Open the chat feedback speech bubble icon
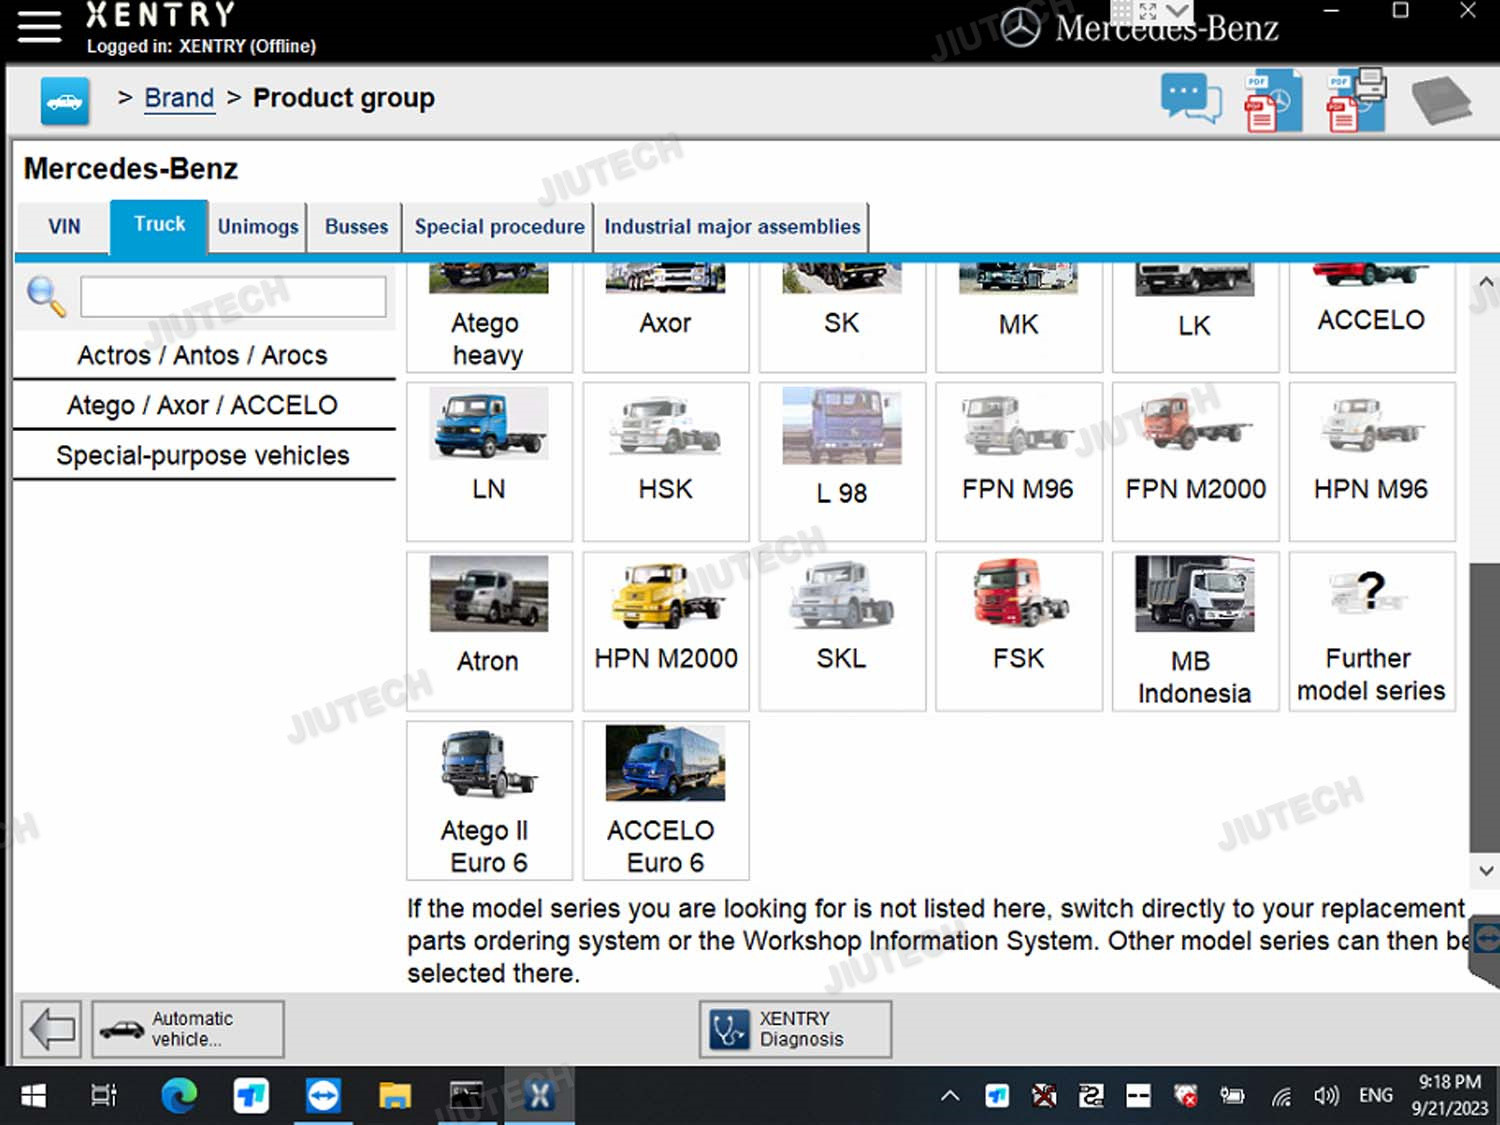1500x1125 pixels. point(1190,100)
